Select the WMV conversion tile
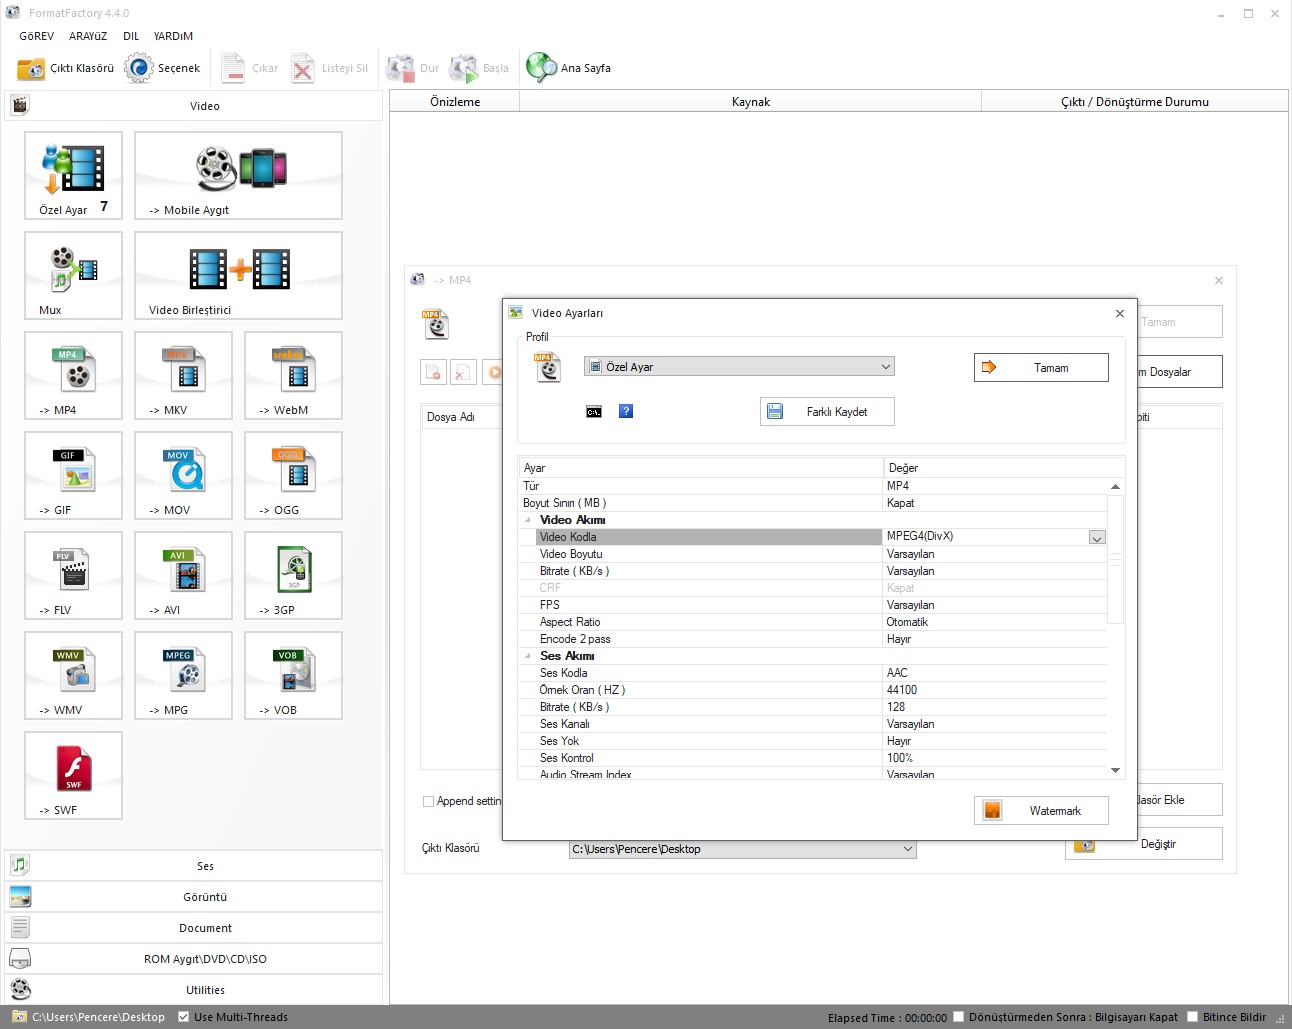This screenshot has width=1292, height=1029. [x=73, y=675]
